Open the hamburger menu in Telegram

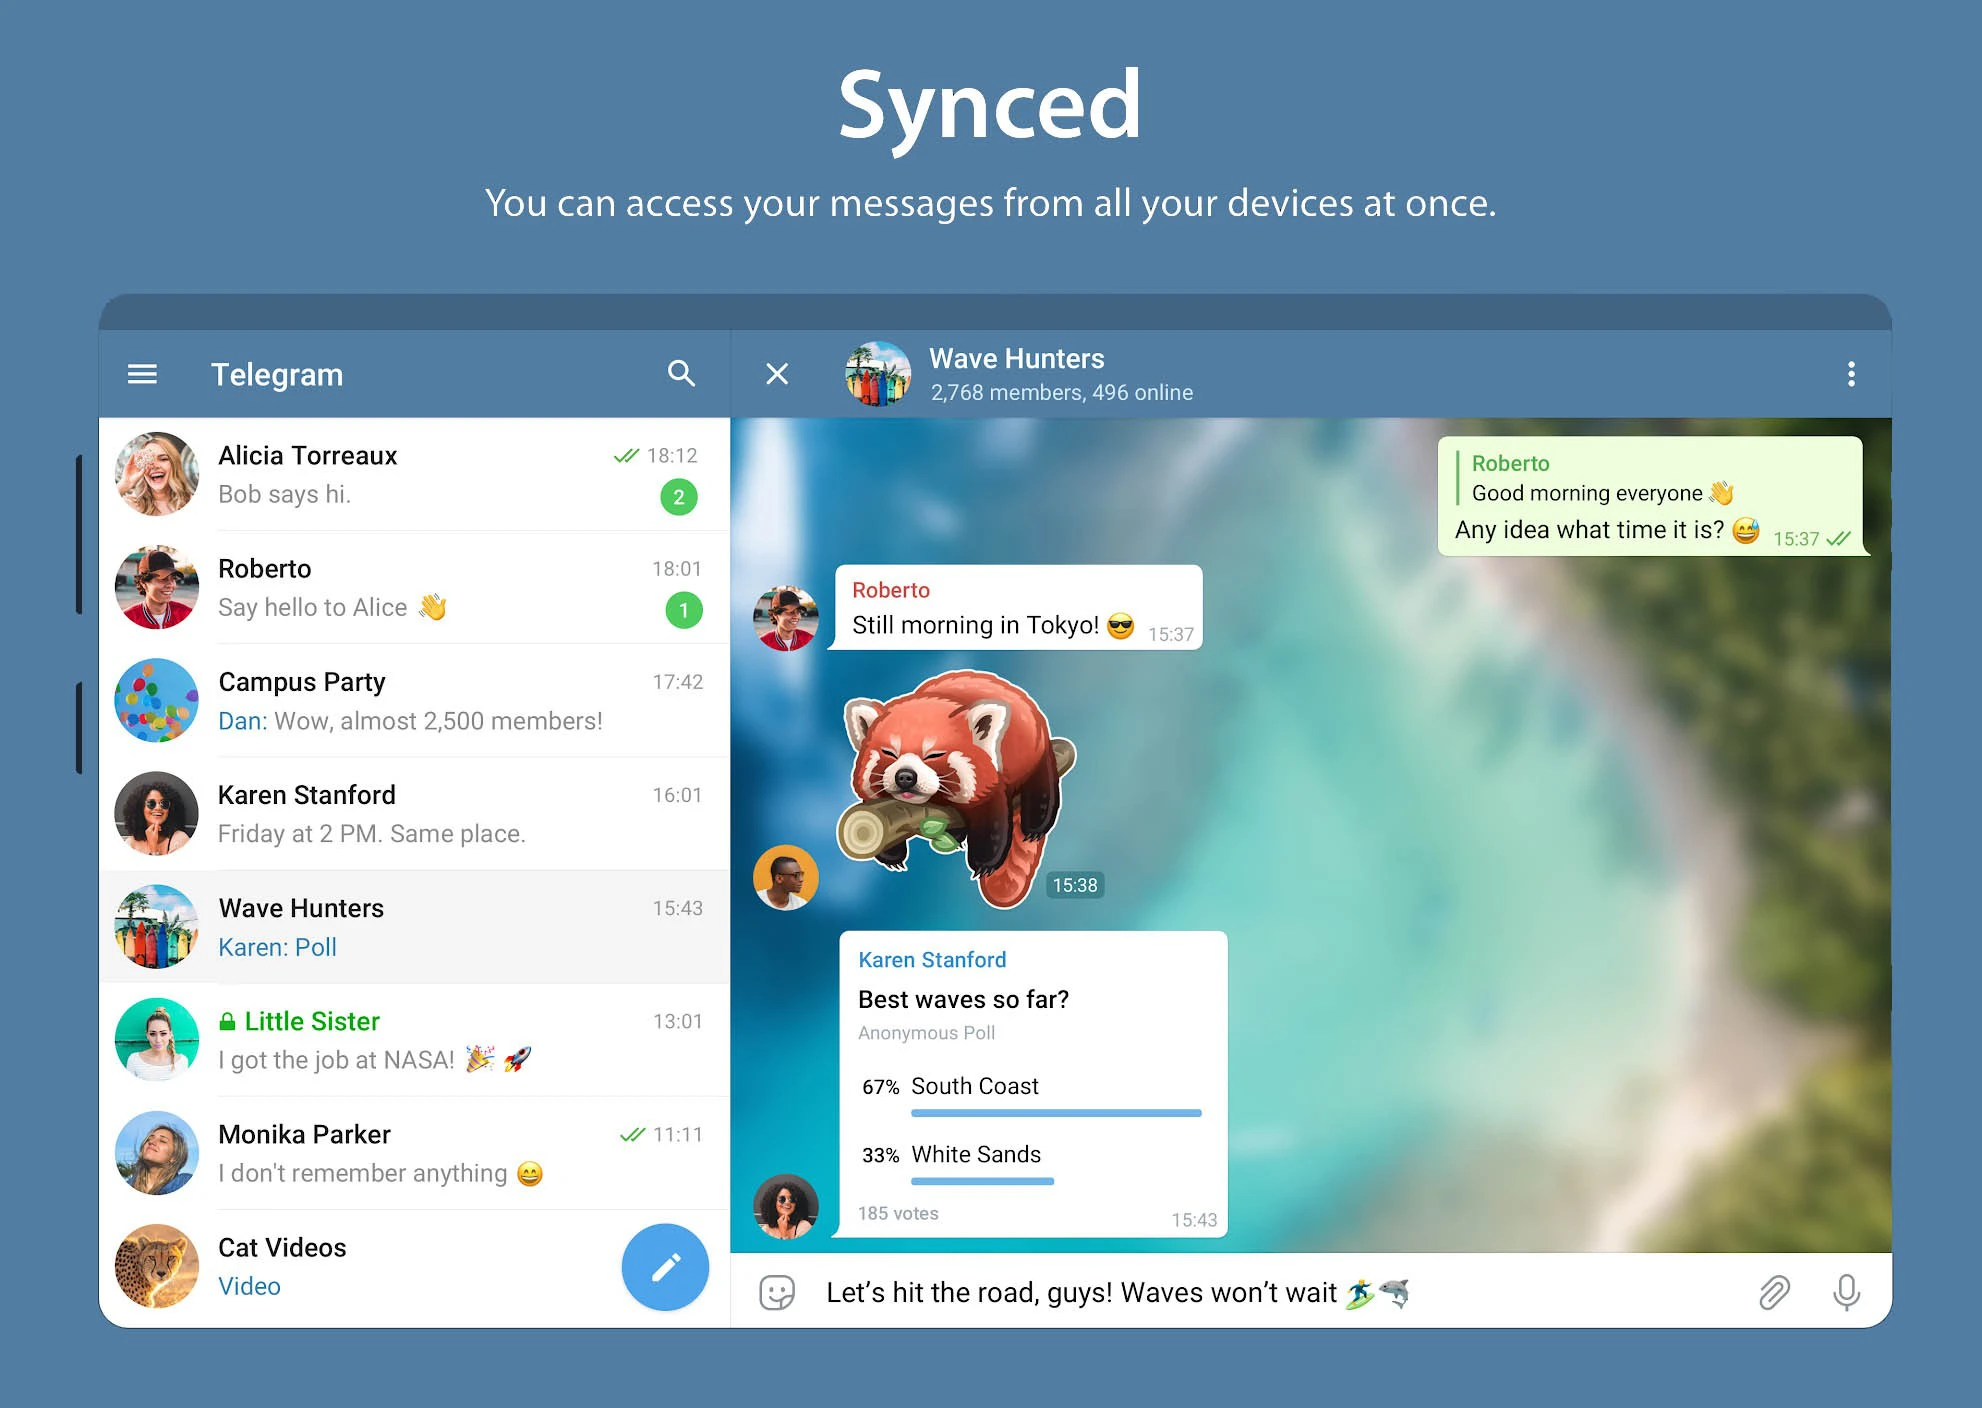coord(143,373)
